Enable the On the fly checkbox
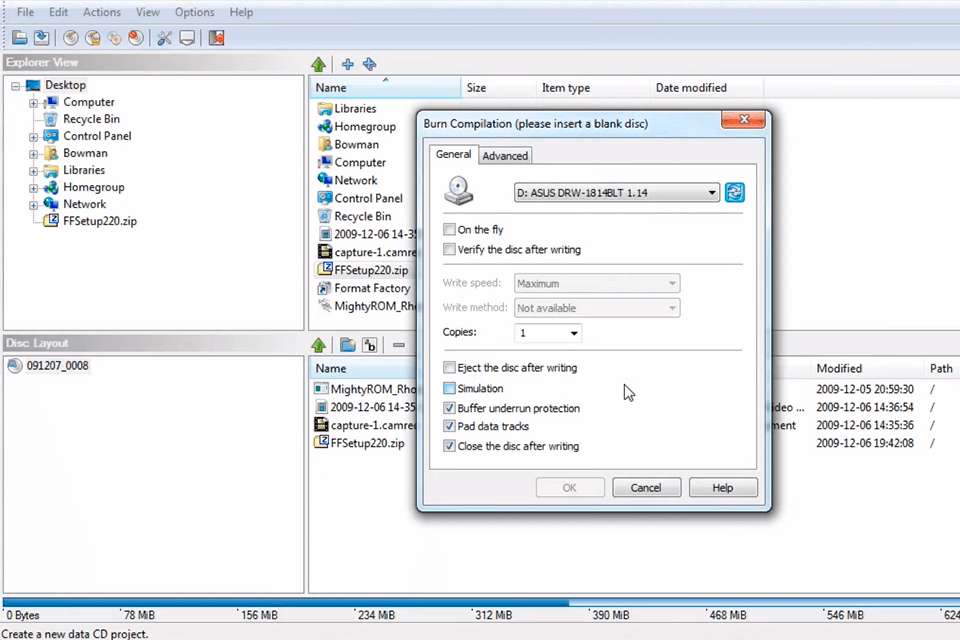This screenshot has width=960, height=640. point(450,230)
